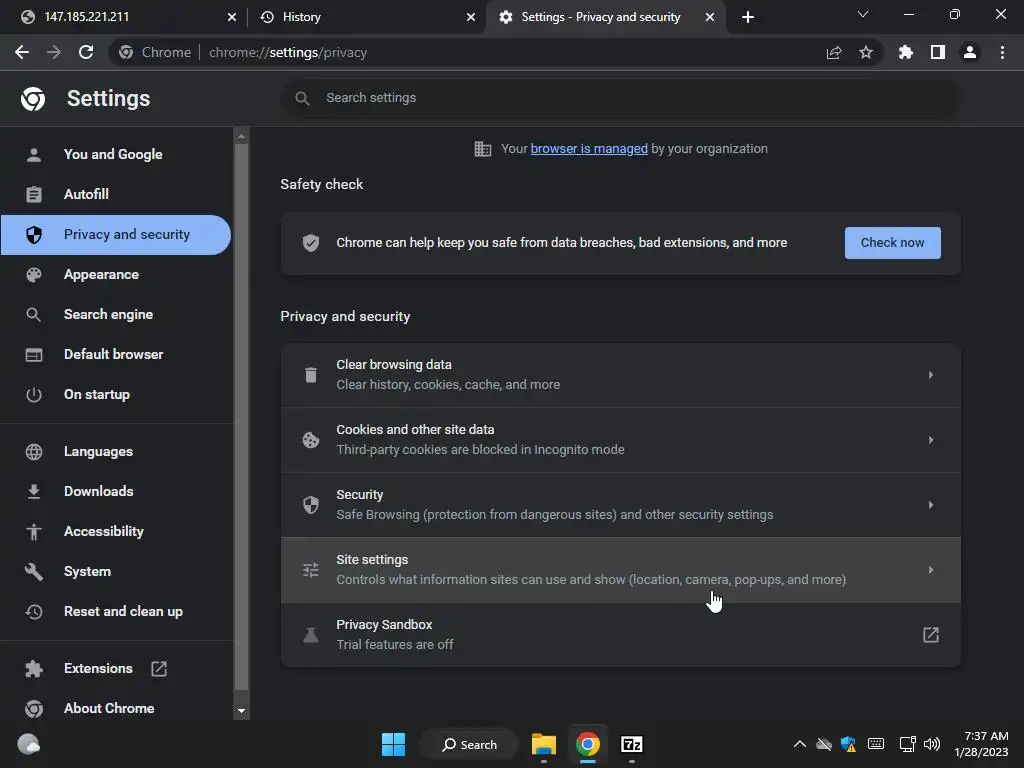Open Languages settings
This screenshot has height=768, width=1024.
click(x=116, y=451)
